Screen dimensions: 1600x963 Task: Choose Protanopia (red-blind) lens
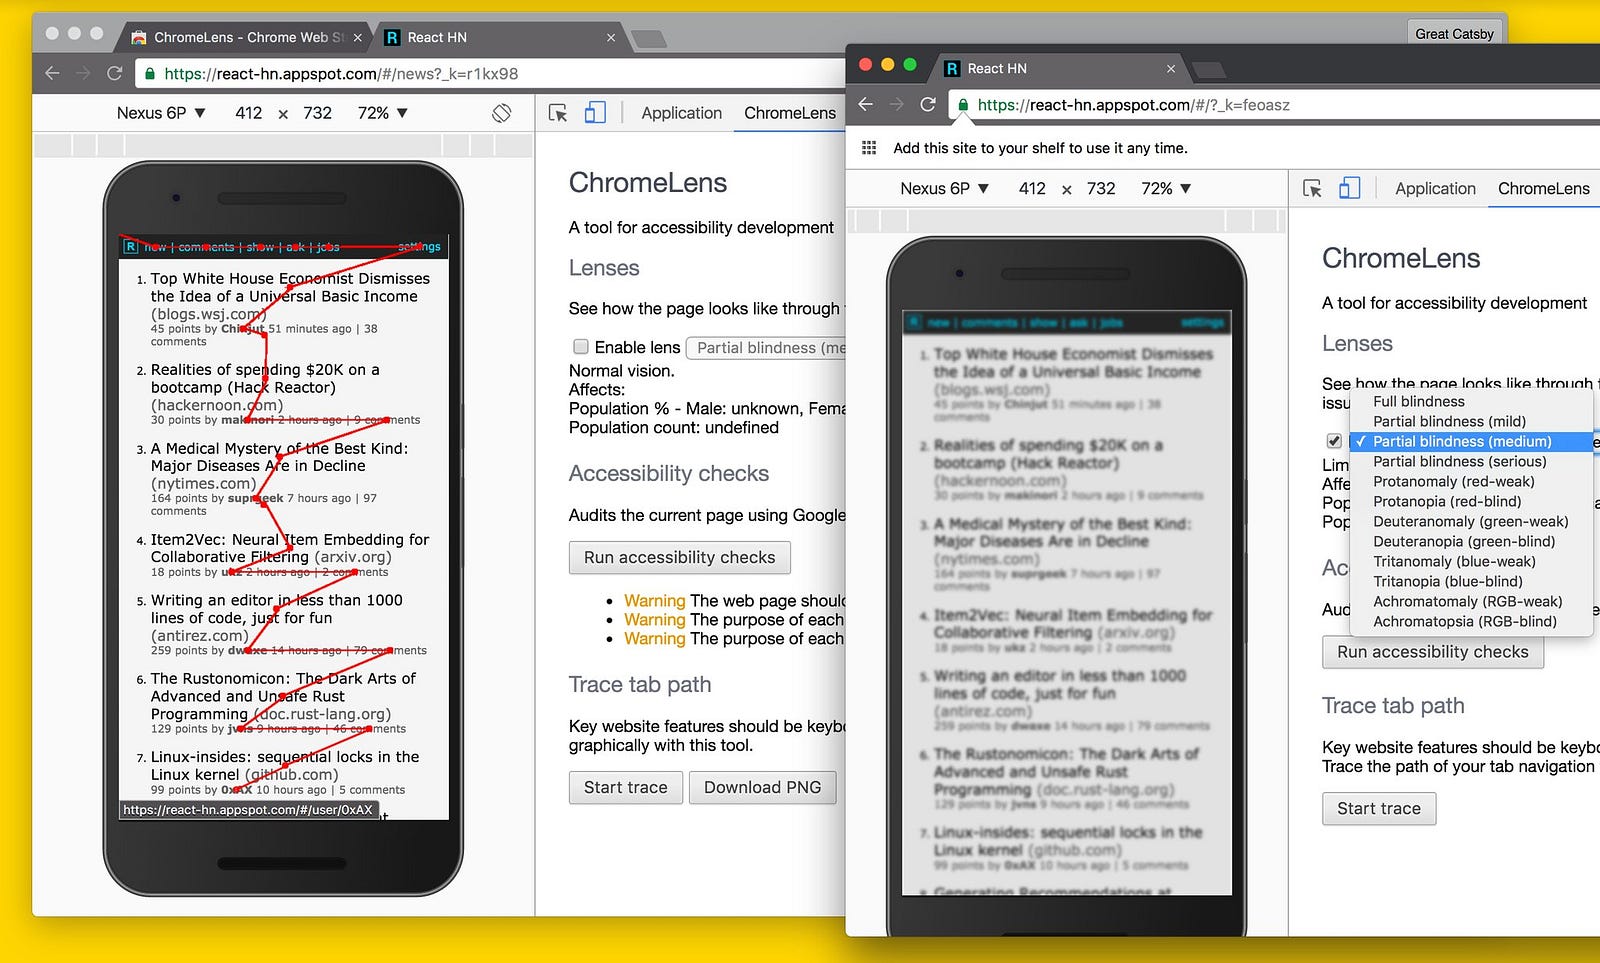point(1471,501)
